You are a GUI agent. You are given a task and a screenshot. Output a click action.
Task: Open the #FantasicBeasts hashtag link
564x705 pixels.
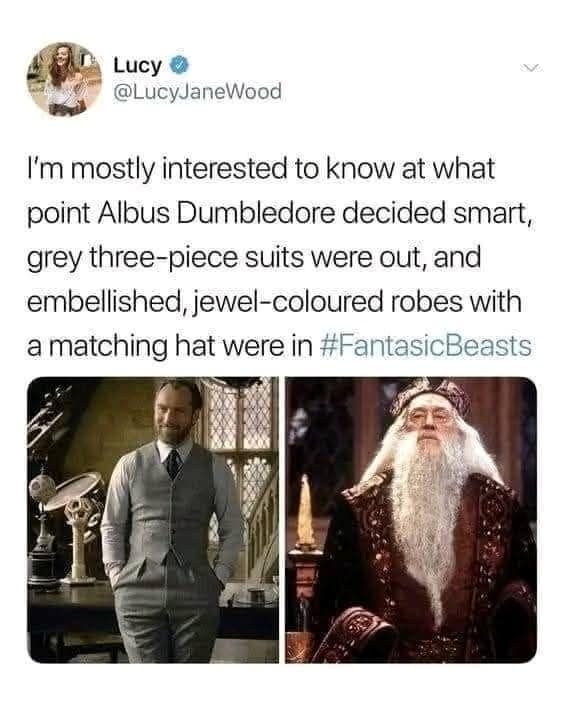point(426,346)
